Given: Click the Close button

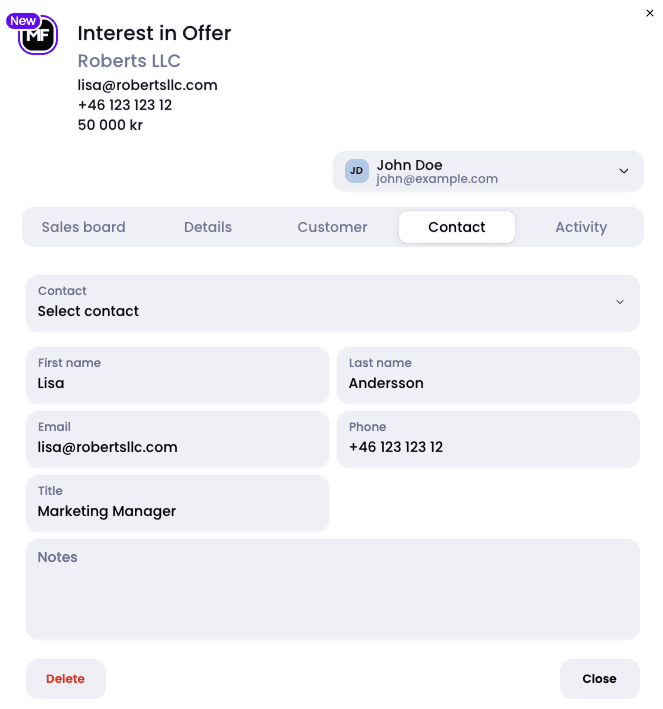Looking at the screenshot, I should [x=599, y=679].
